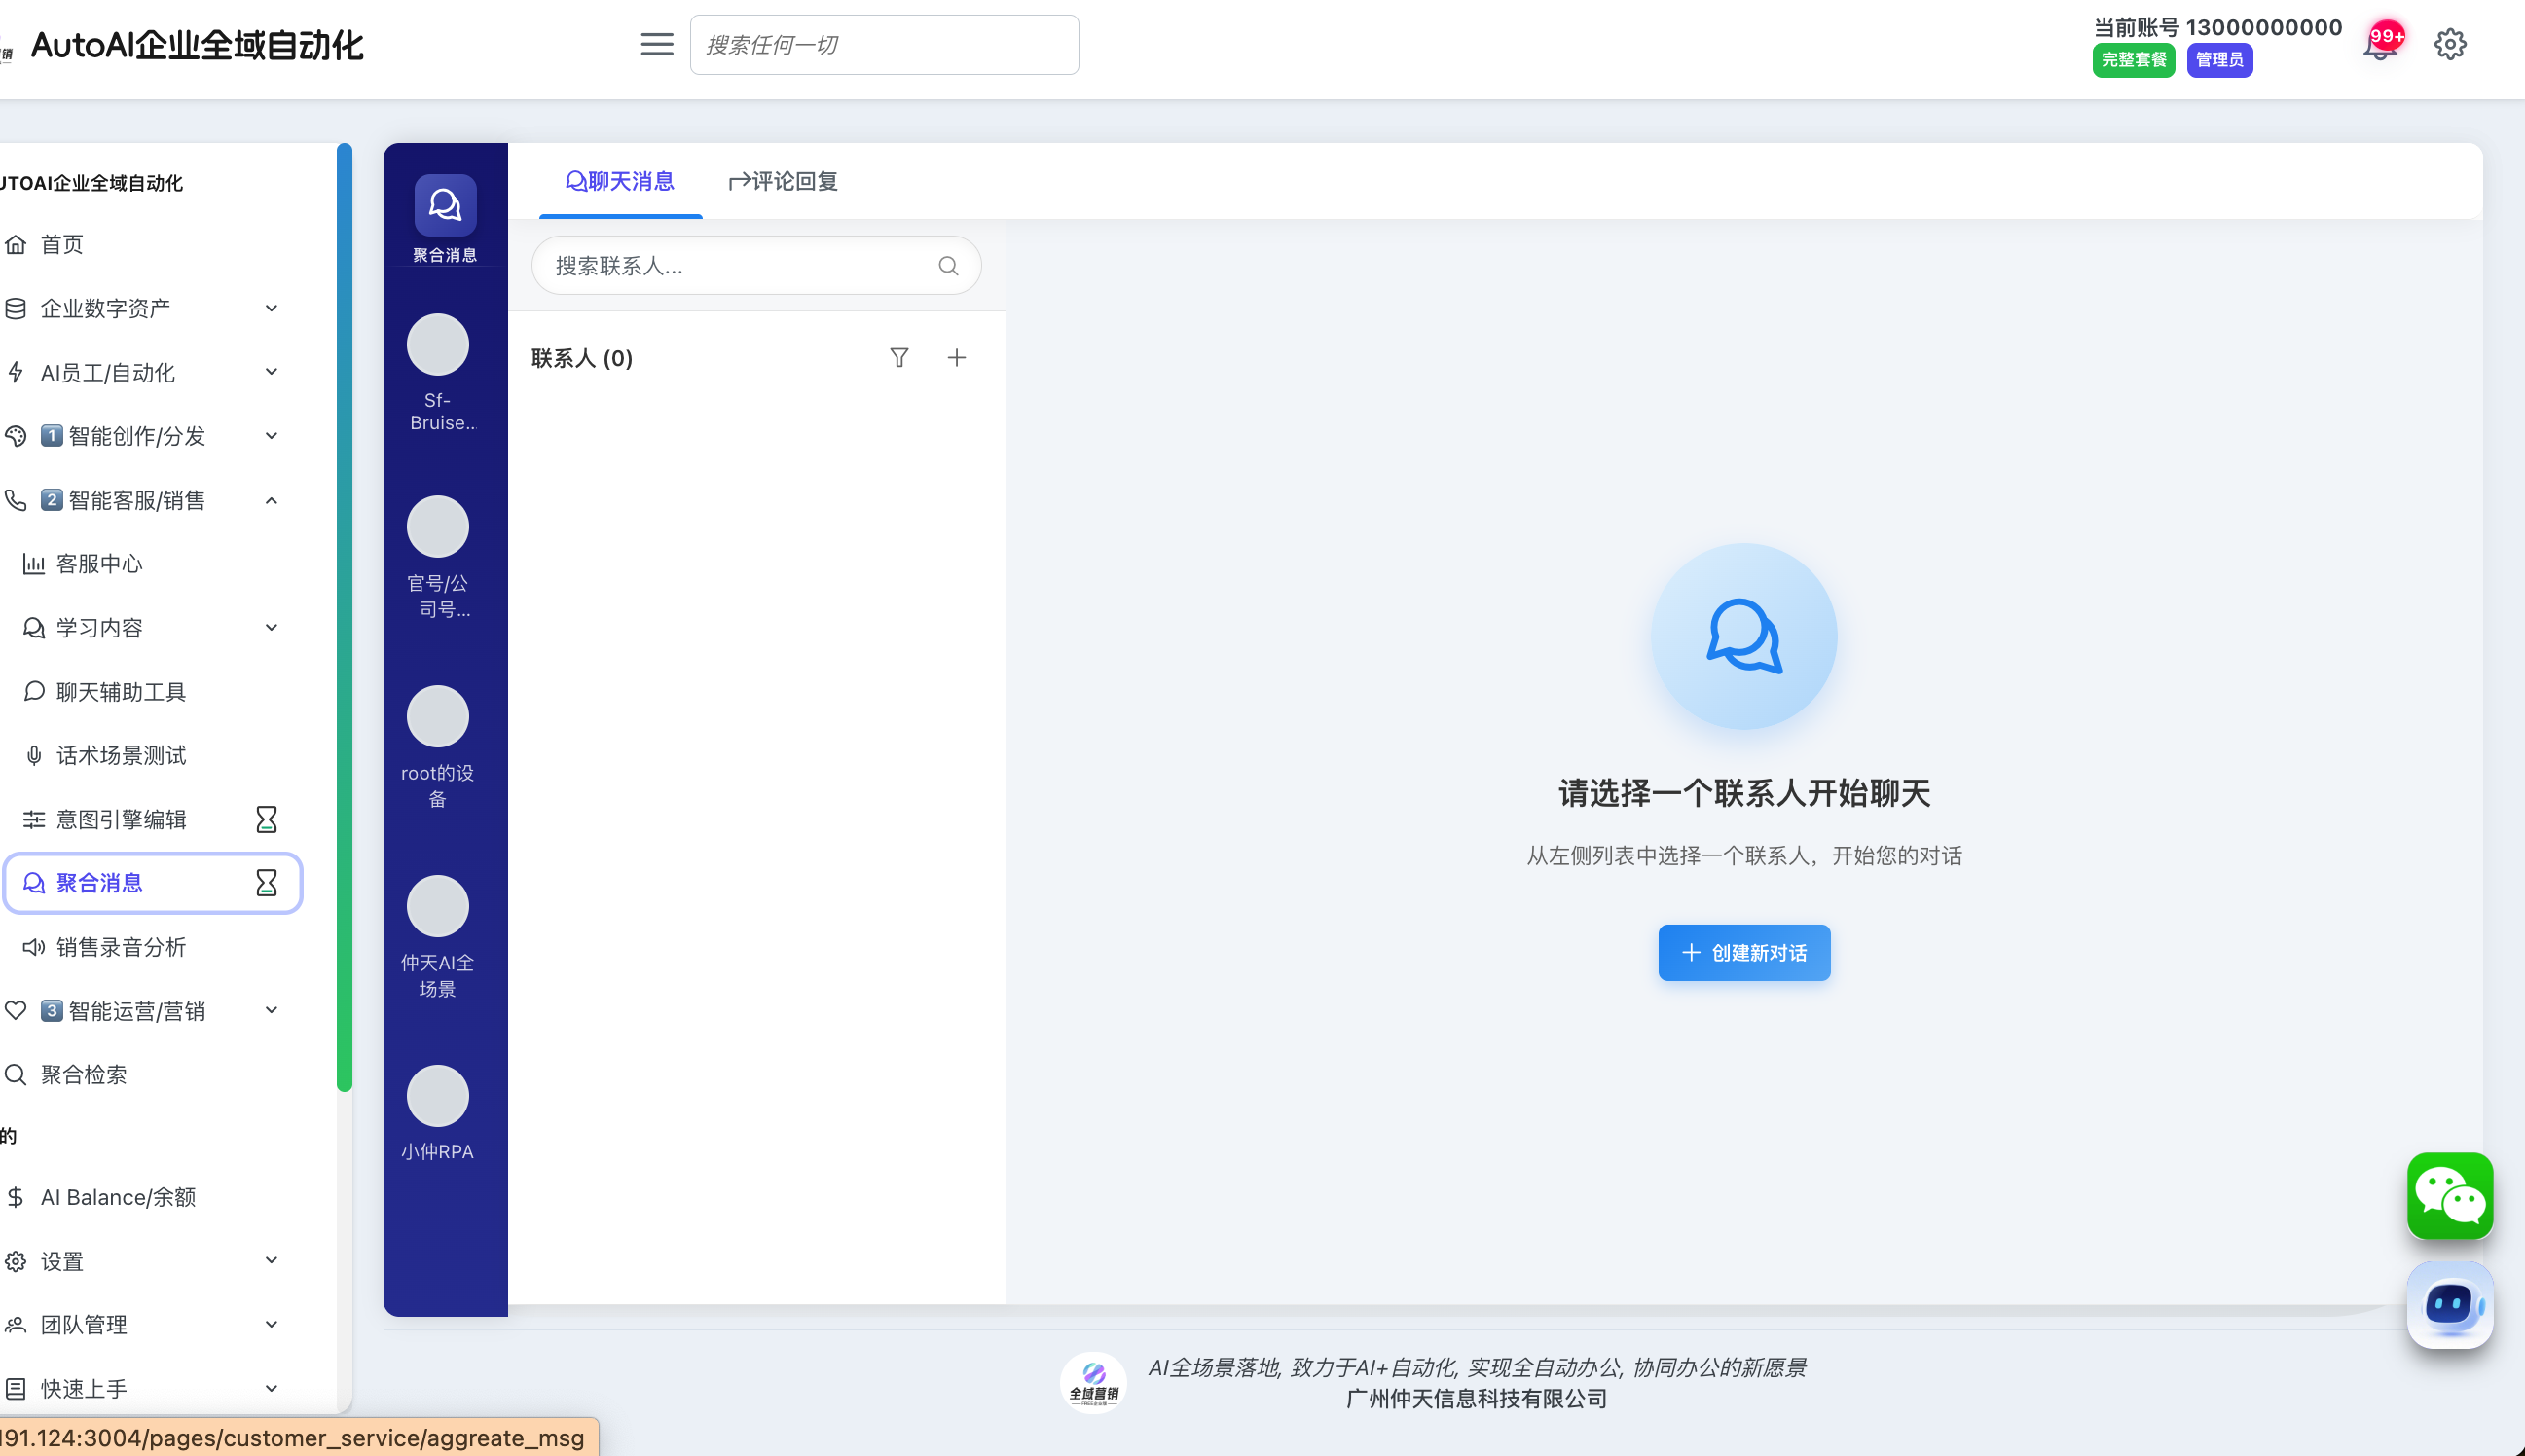
Task: Select the Sf-Bruise account avatar
Action: [437, 345]
